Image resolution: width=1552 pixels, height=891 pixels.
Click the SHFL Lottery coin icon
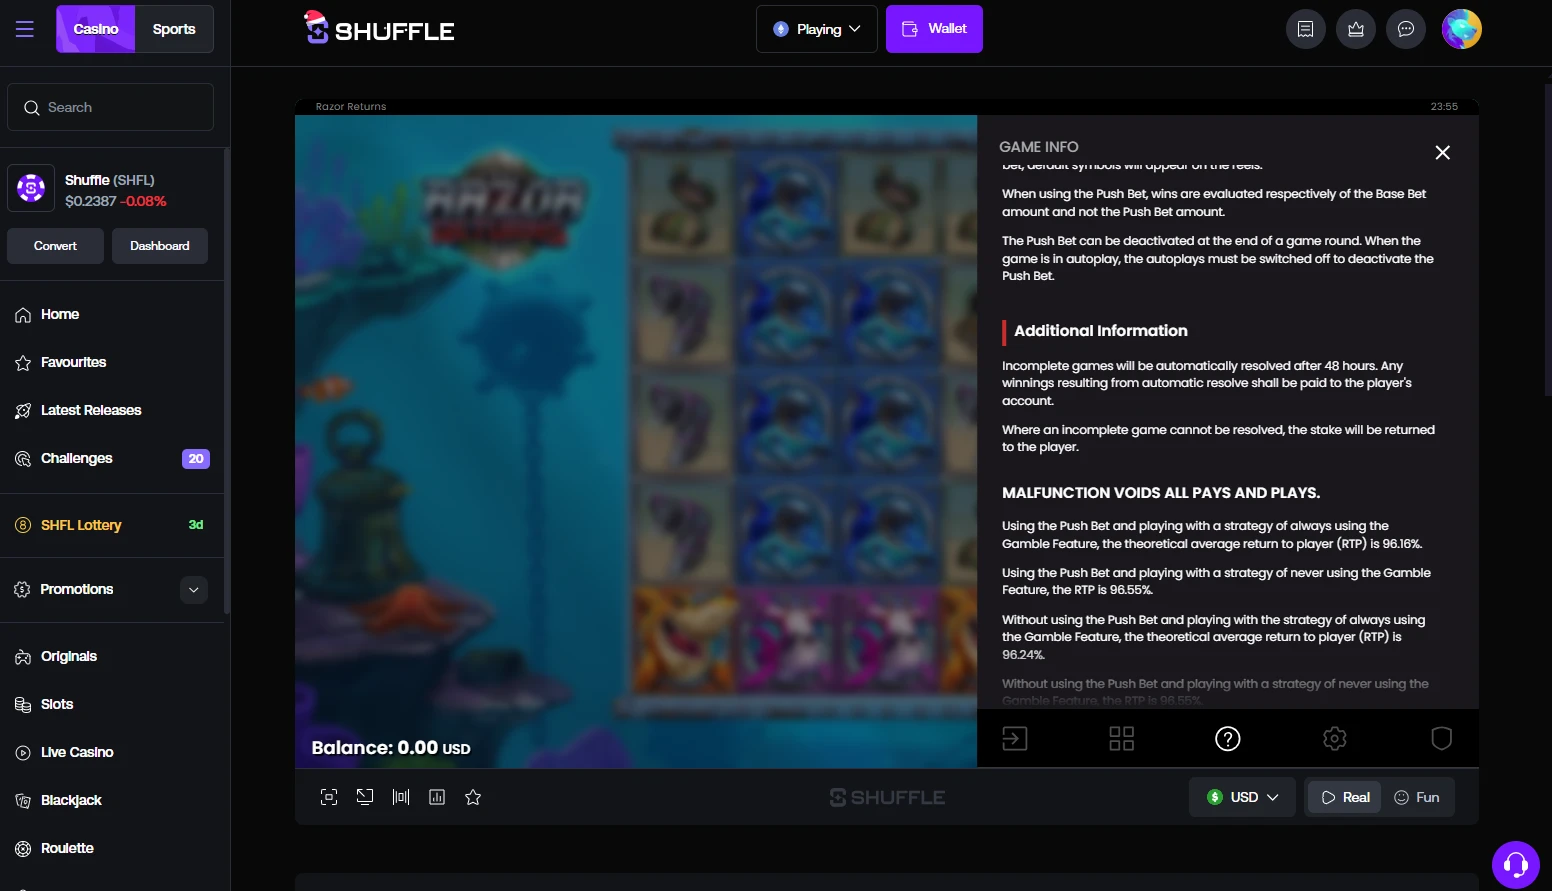tap(23, 525)
